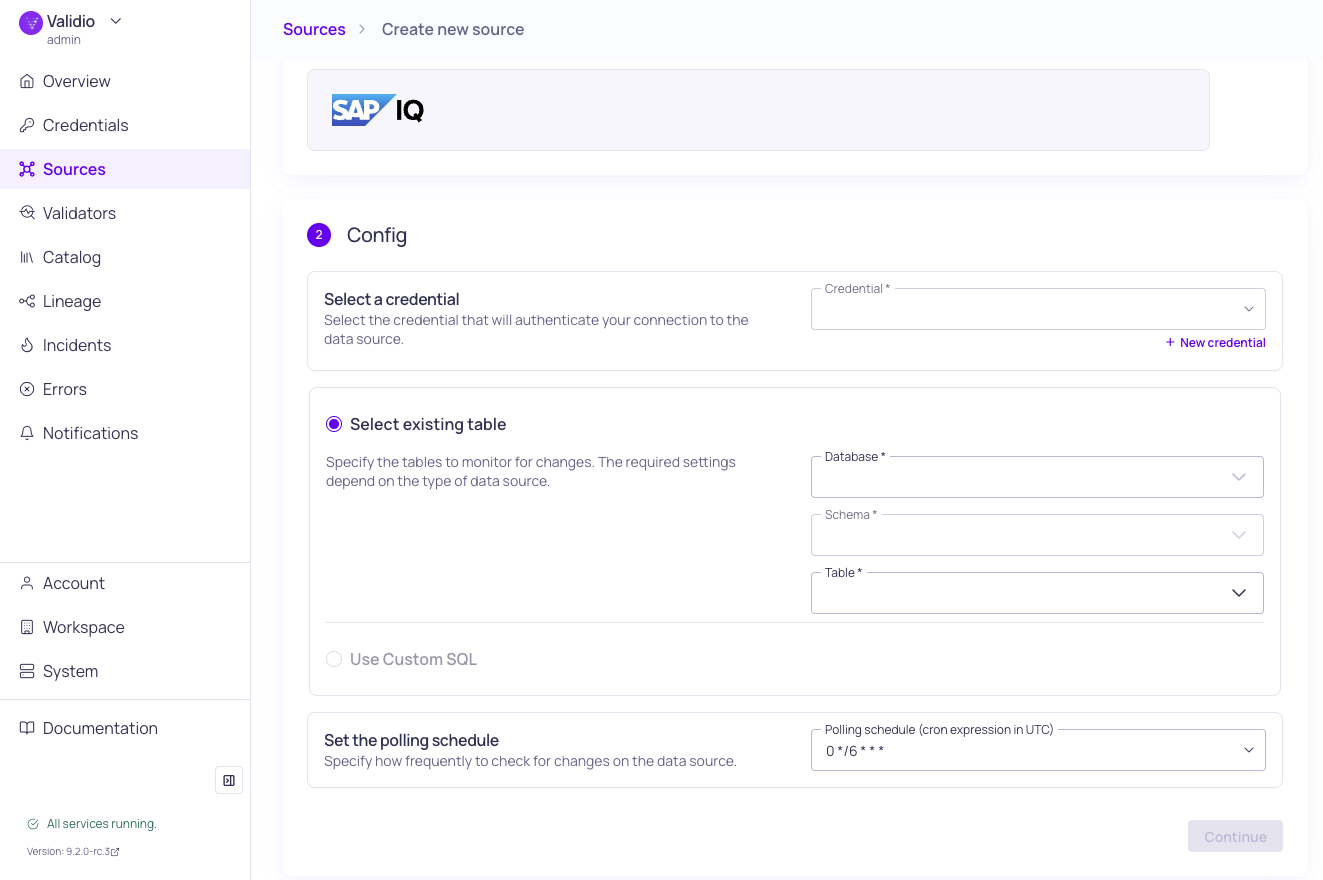The image size is (1323, 880).
Task: Open the Credential dropdown
Action: pyautogui.click(x=1038, y=309)
